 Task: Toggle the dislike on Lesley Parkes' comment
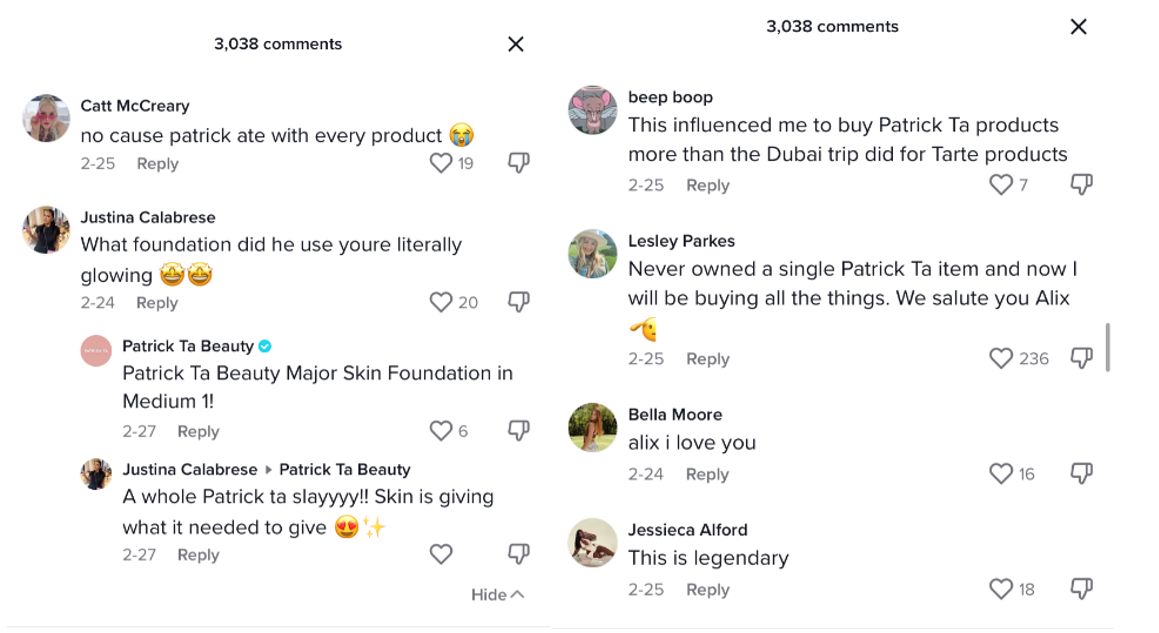1080,358
